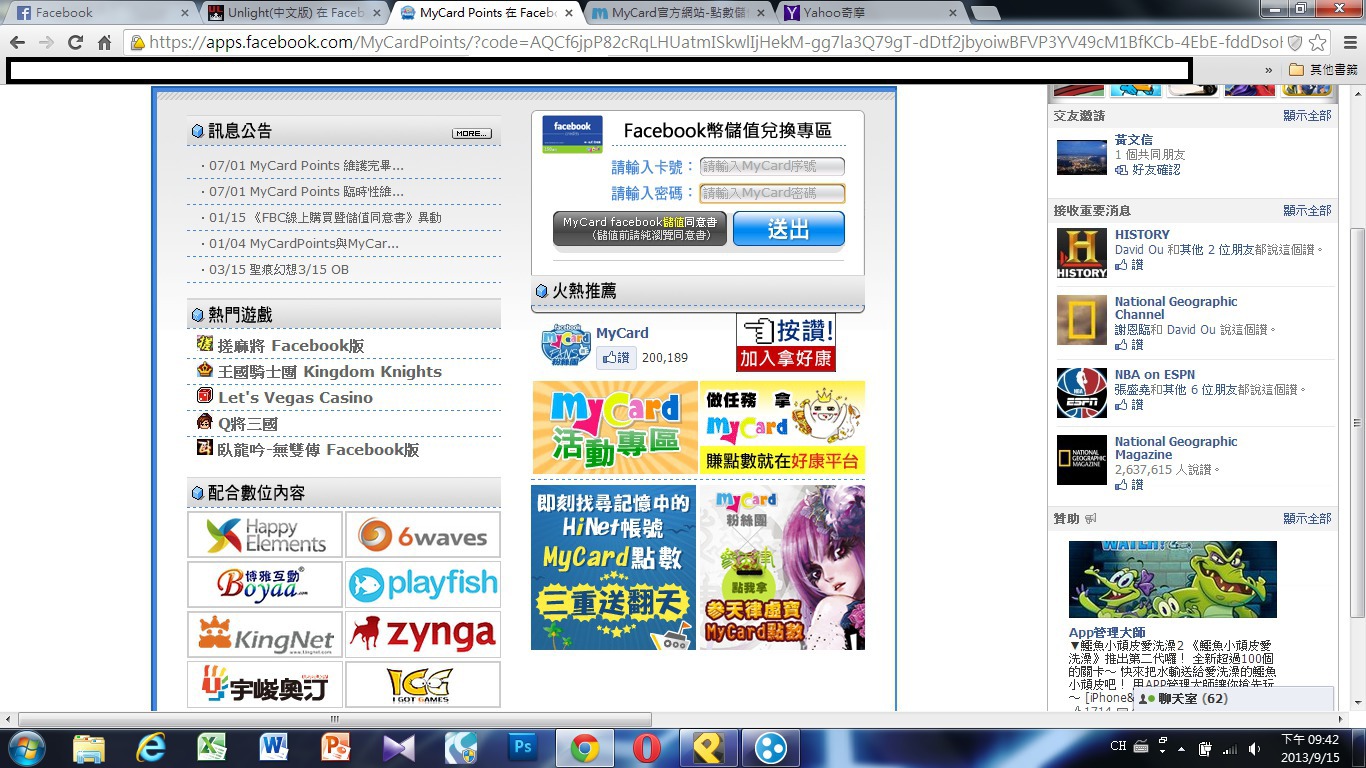
Task: Click the playfish partner logo
Action: point(423,585)
